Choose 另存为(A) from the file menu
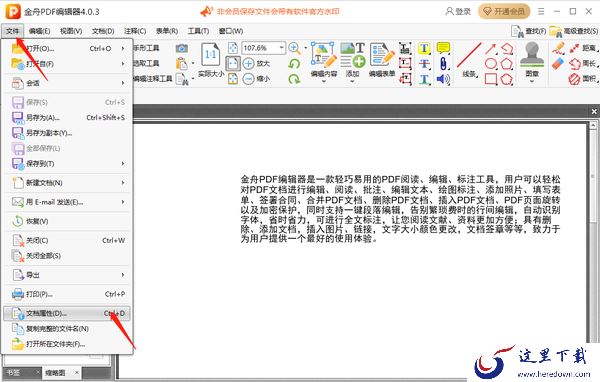This screenshot has height=382, width=600. pyautogui.click(x=67, y=118)
